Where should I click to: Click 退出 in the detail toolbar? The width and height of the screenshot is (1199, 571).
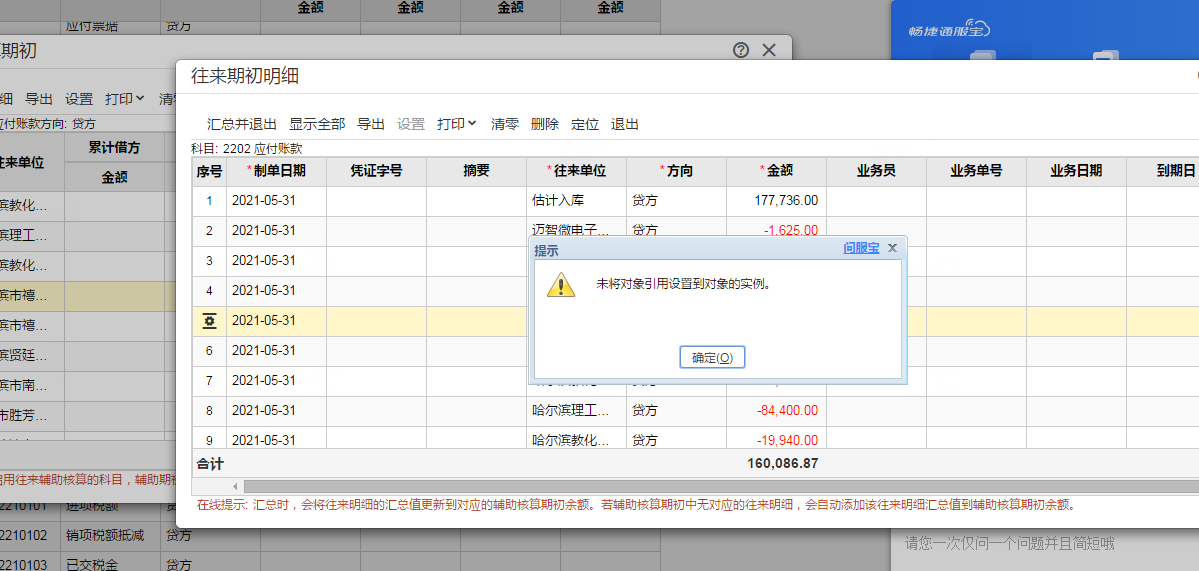[625, 124]
